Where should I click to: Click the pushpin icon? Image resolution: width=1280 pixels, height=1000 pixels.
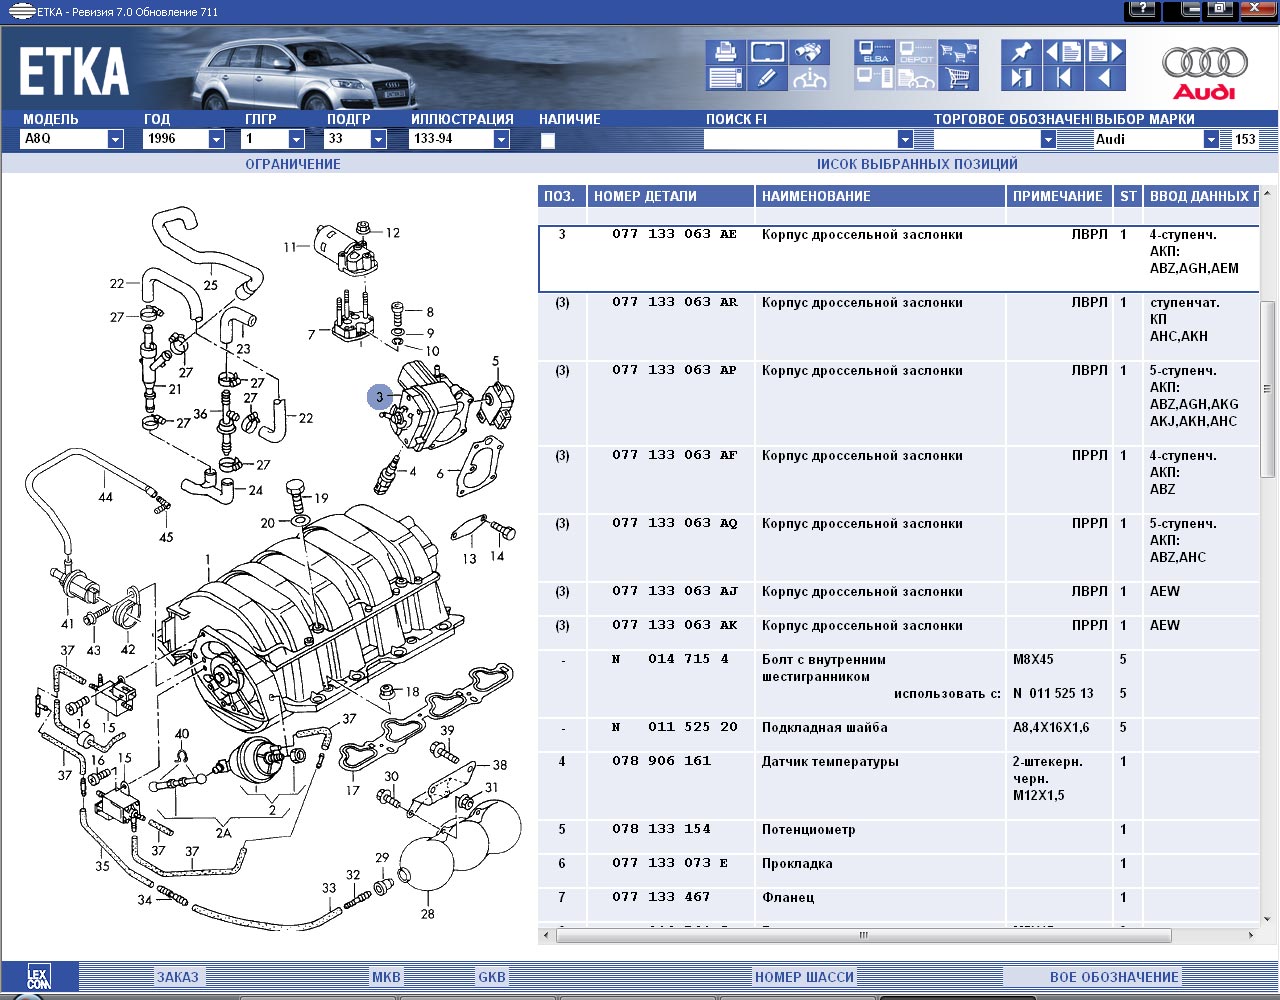tap(1020, 52)
